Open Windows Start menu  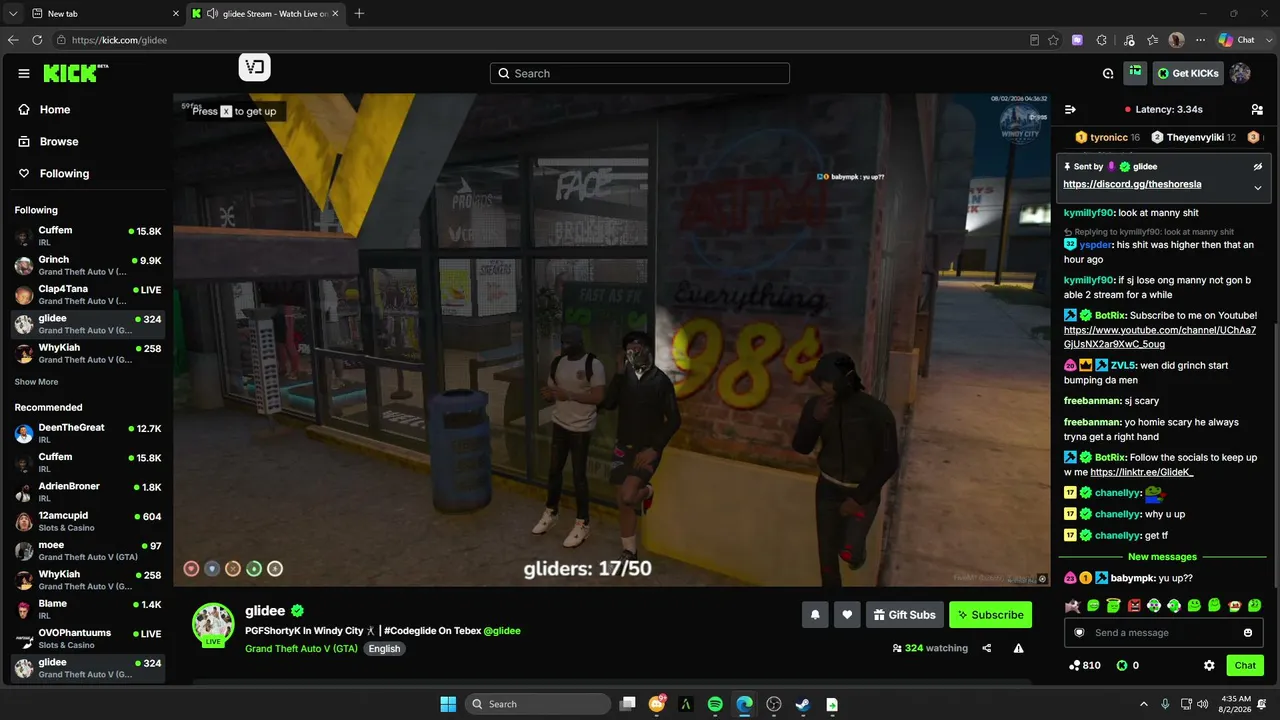(x=448, y=704)
